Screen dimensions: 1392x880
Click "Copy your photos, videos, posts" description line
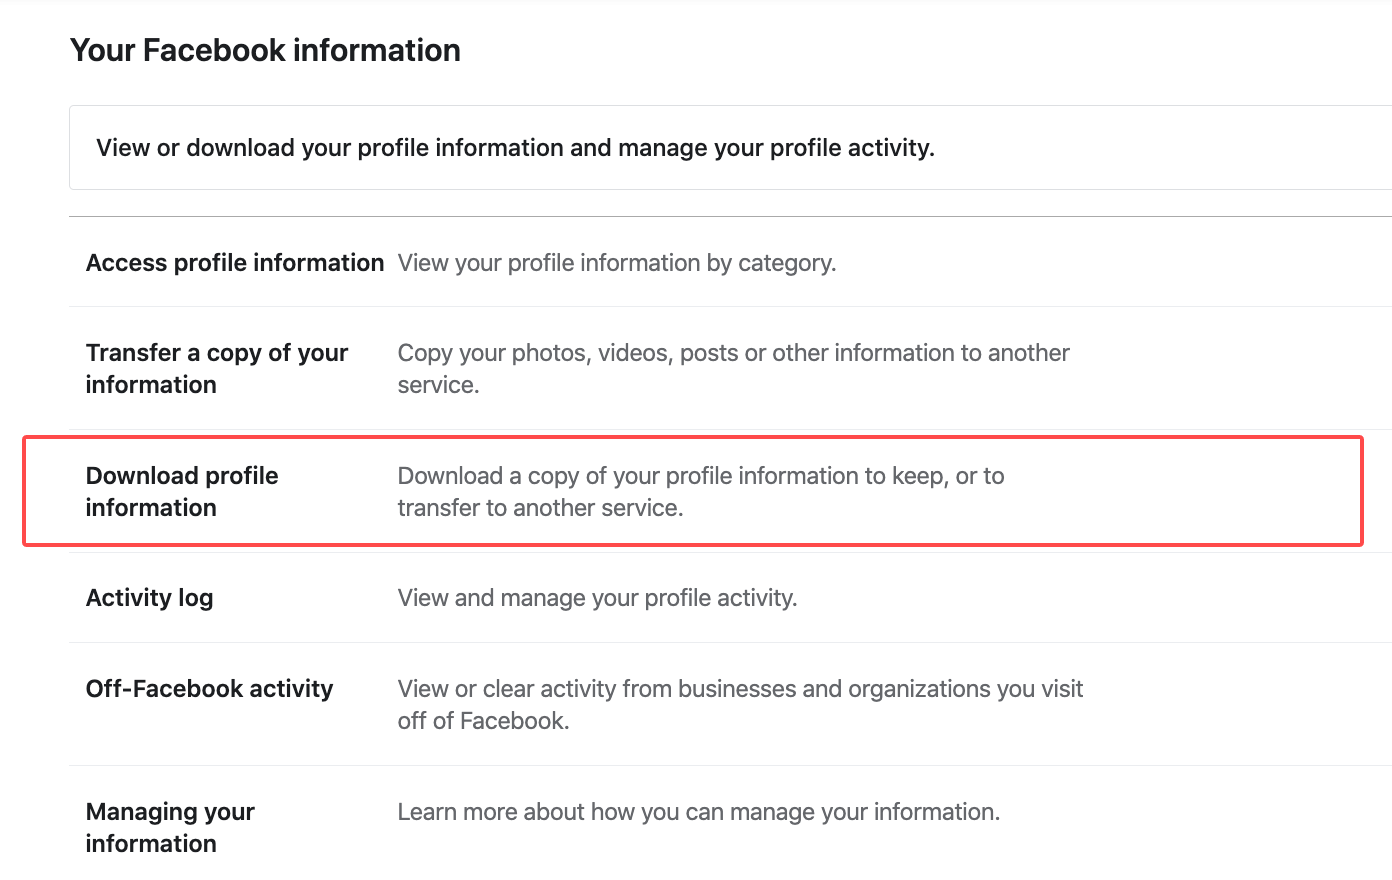[x=733, y=353]
